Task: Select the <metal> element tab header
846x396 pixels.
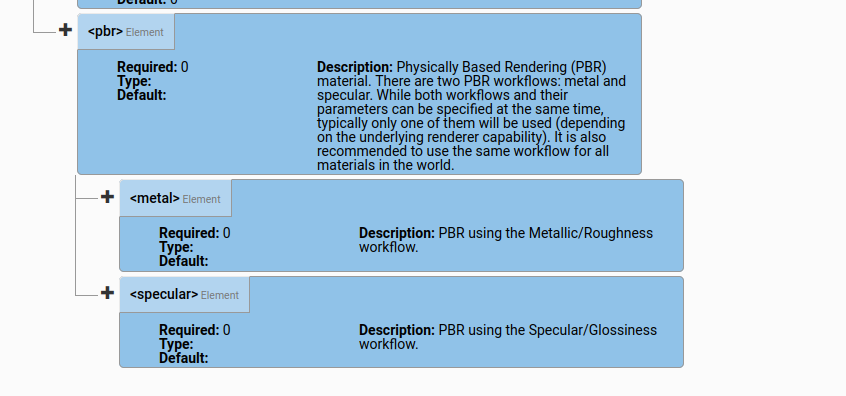Action: pyautogui.click(x=176, y=199)
